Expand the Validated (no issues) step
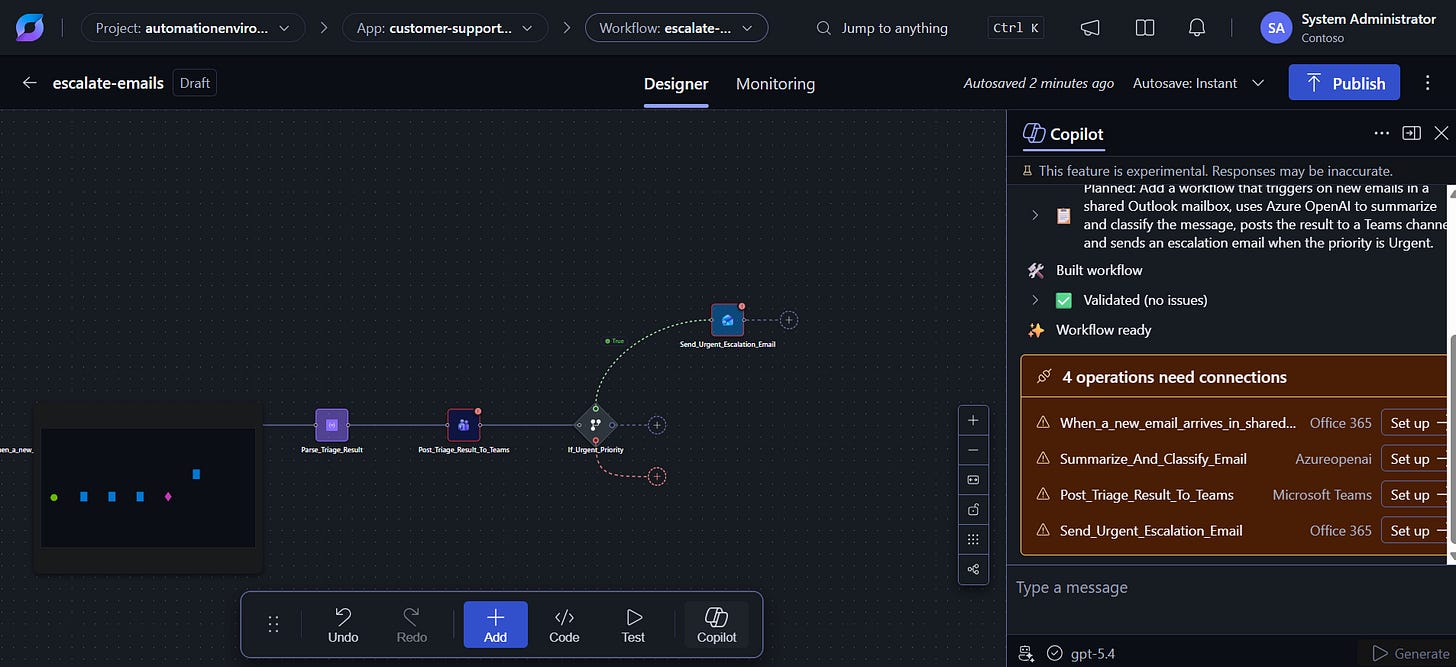 (x=1035, y=300)
